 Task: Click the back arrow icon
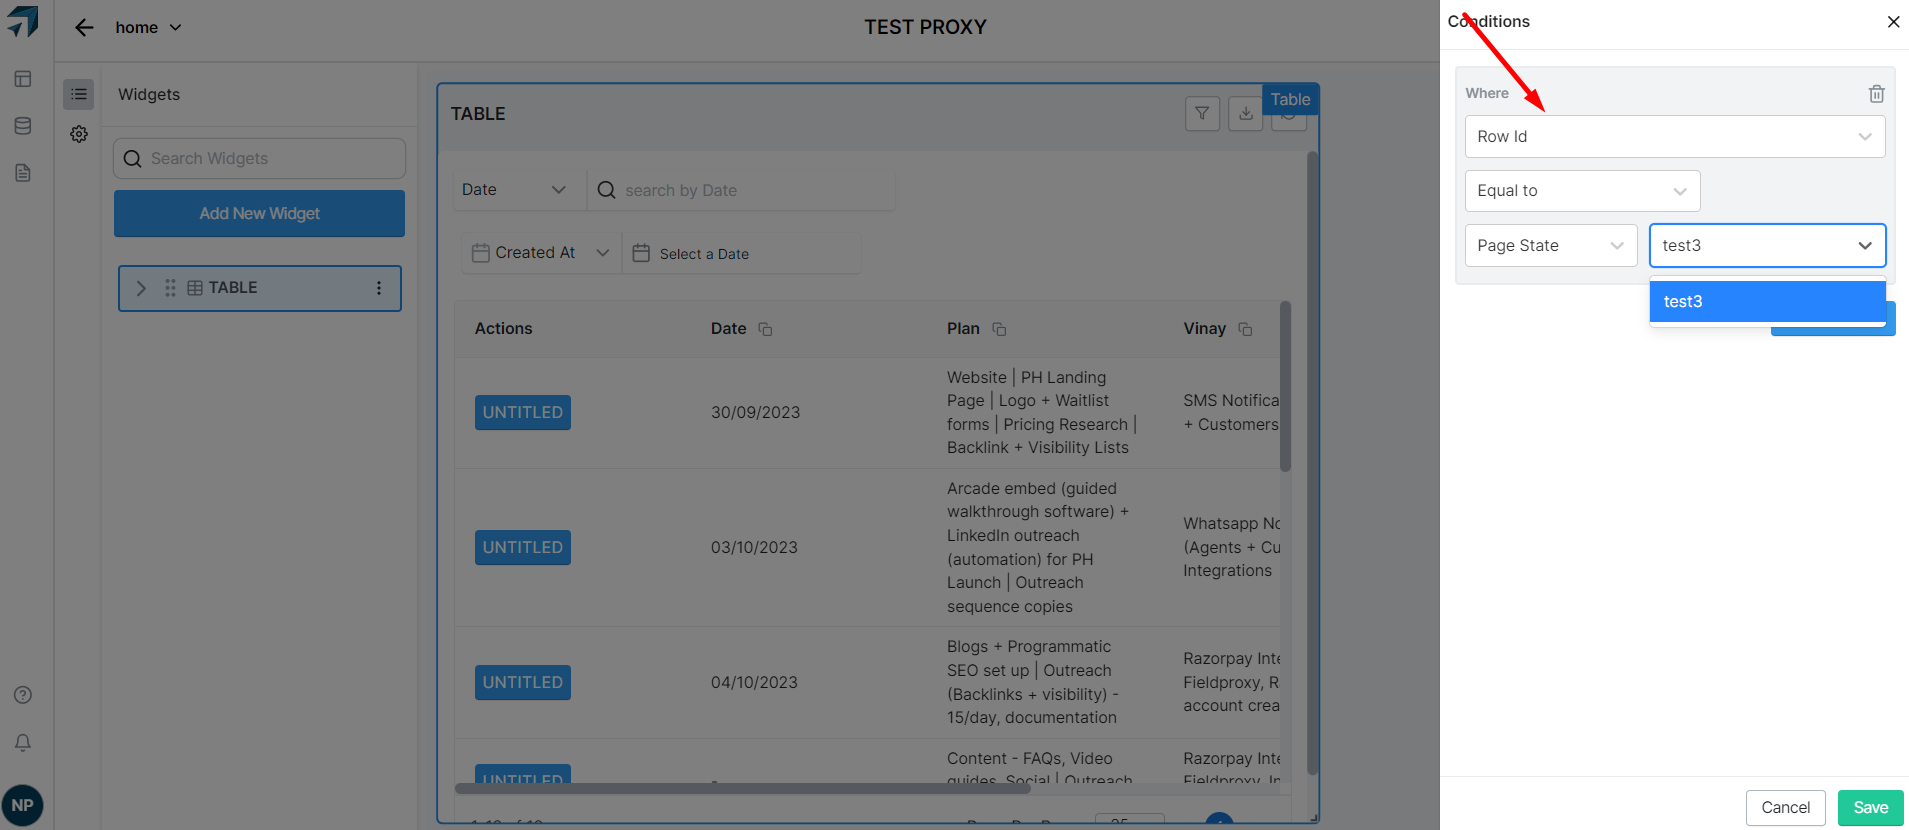[x=84, y=28]
